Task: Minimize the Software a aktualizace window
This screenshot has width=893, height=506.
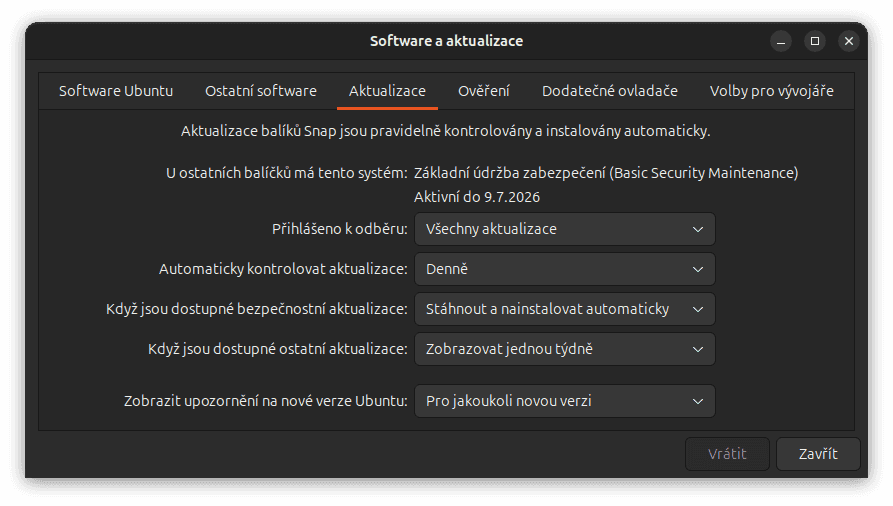Action: tap(782, 41)
